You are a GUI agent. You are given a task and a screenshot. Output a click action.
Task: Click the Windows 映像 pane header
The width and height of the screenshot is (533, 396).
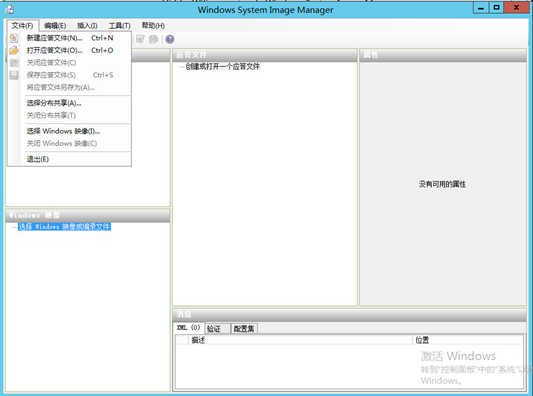point(88,215)
